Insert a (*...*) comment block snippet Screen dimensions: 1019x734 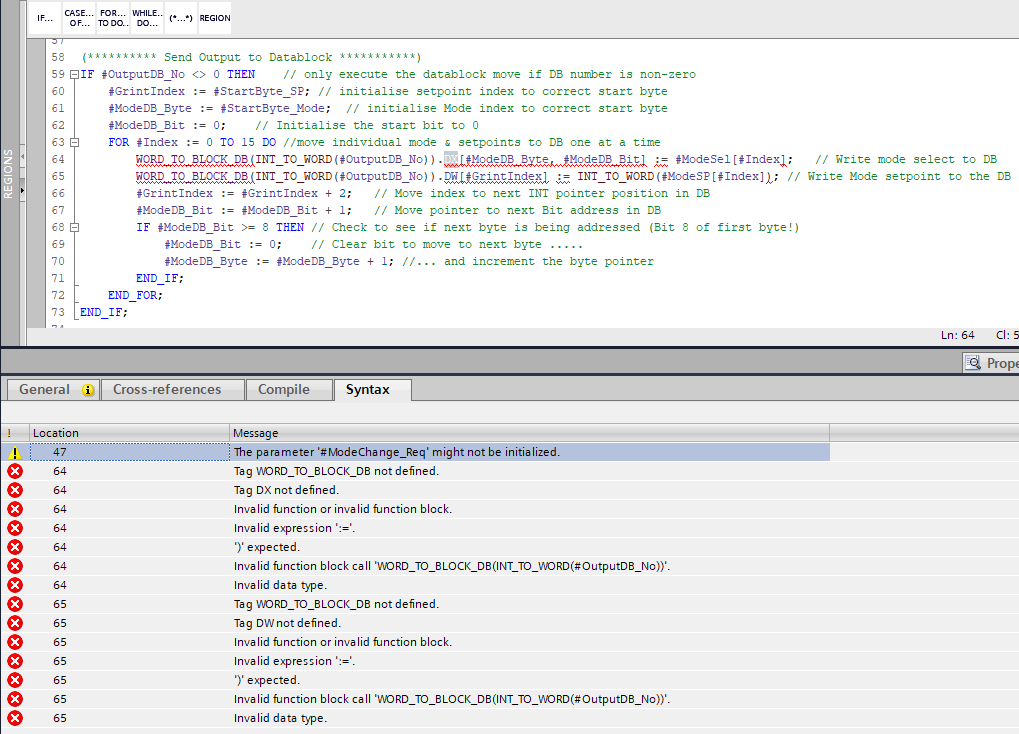pos(181,18)
